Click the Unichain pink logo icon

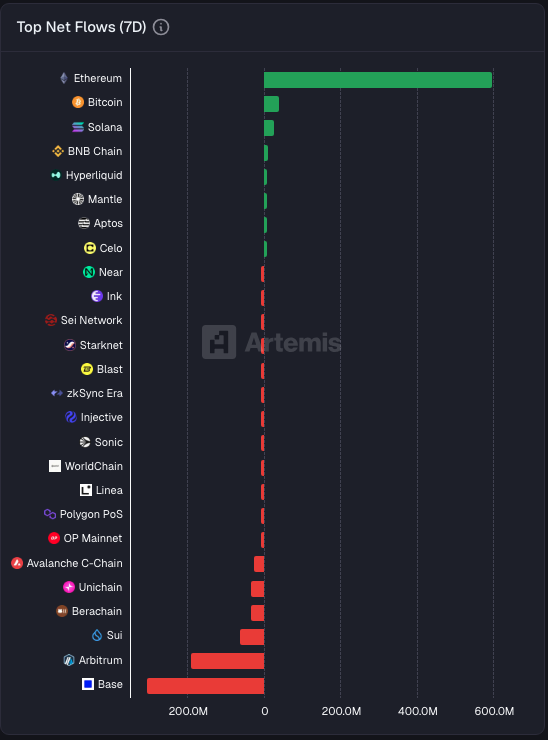pyautogui.click(x=69, y=587)
